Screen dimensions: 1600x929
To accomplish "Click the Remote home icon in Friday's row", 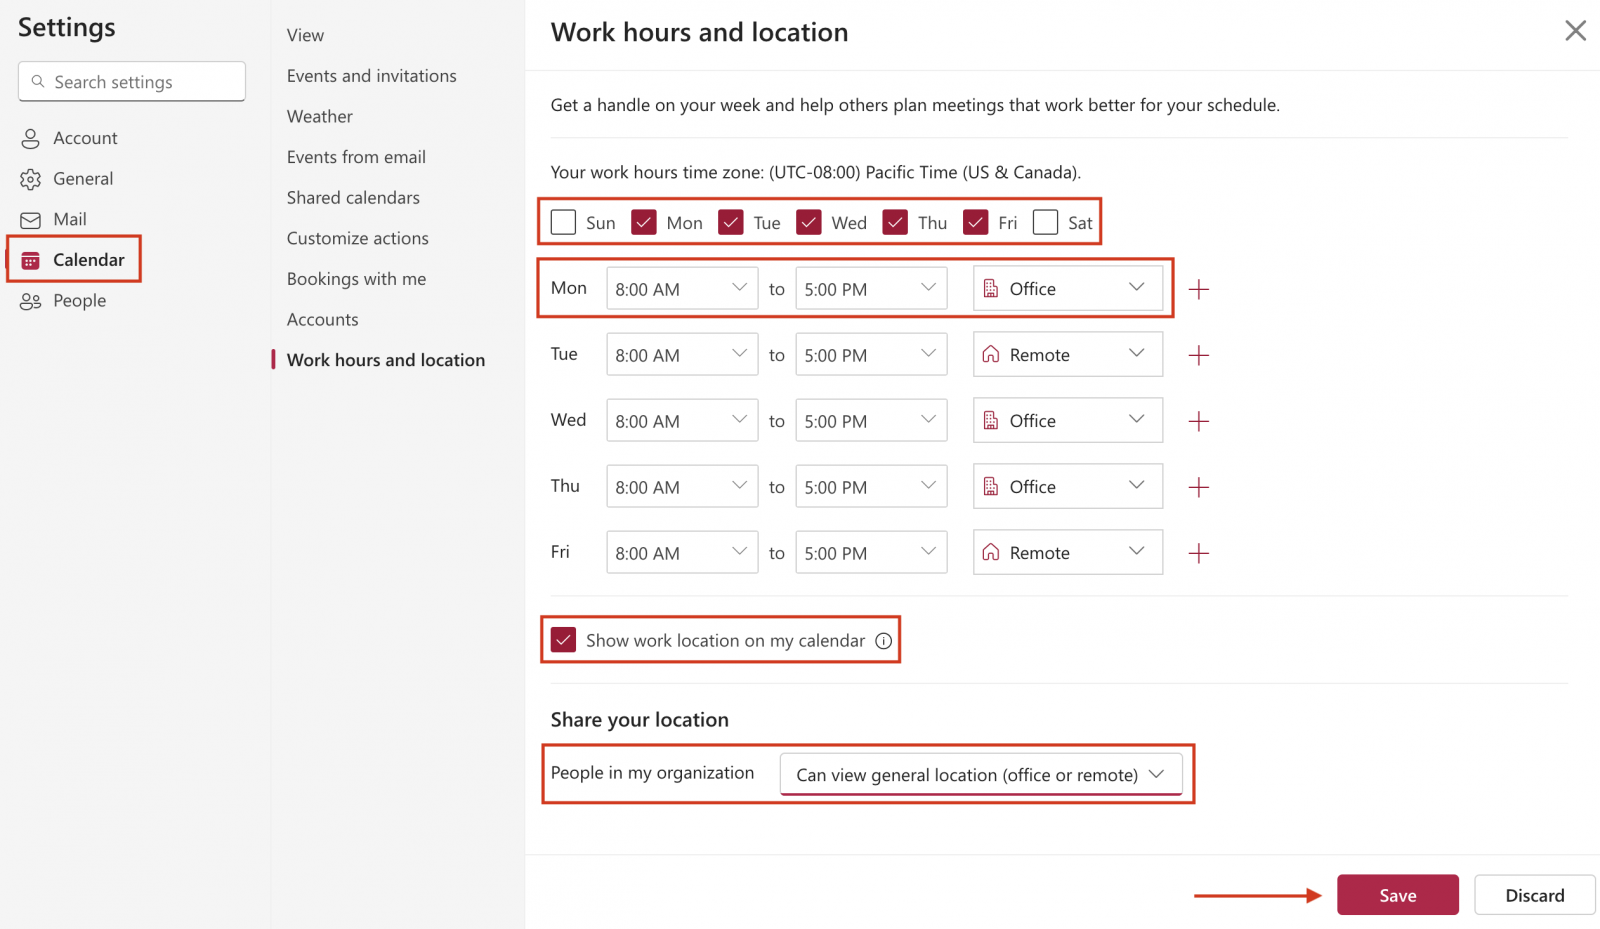I will click(991, 552).
